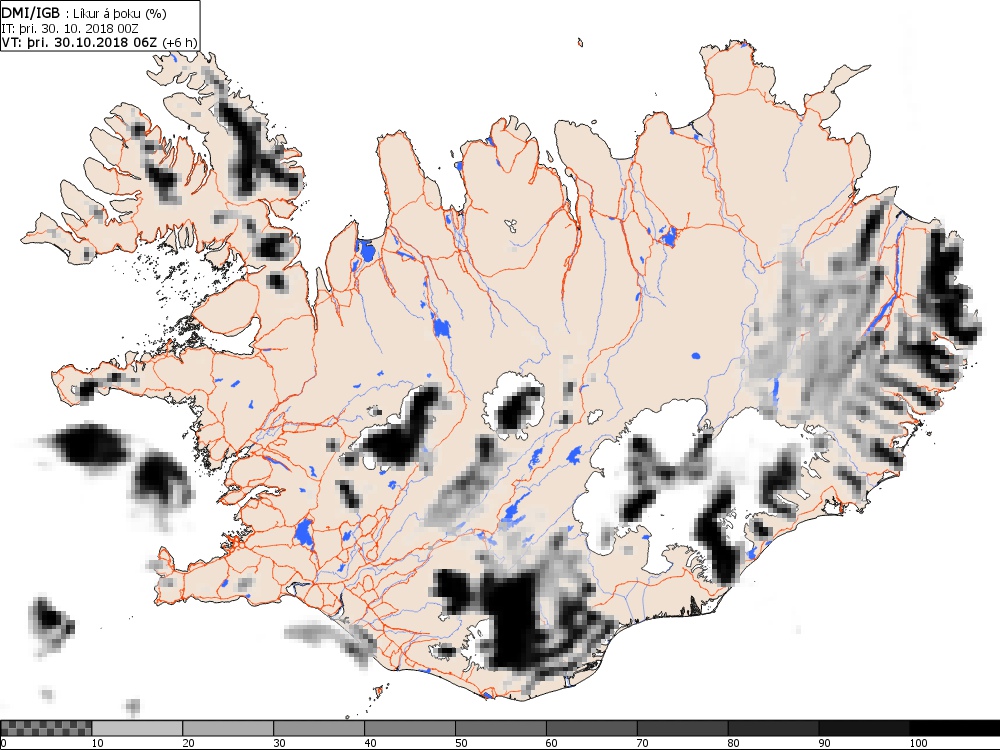The image size is (1000, 750).
Task: Select the 50–60 percent legend swatch
Action: coord(501,728)
